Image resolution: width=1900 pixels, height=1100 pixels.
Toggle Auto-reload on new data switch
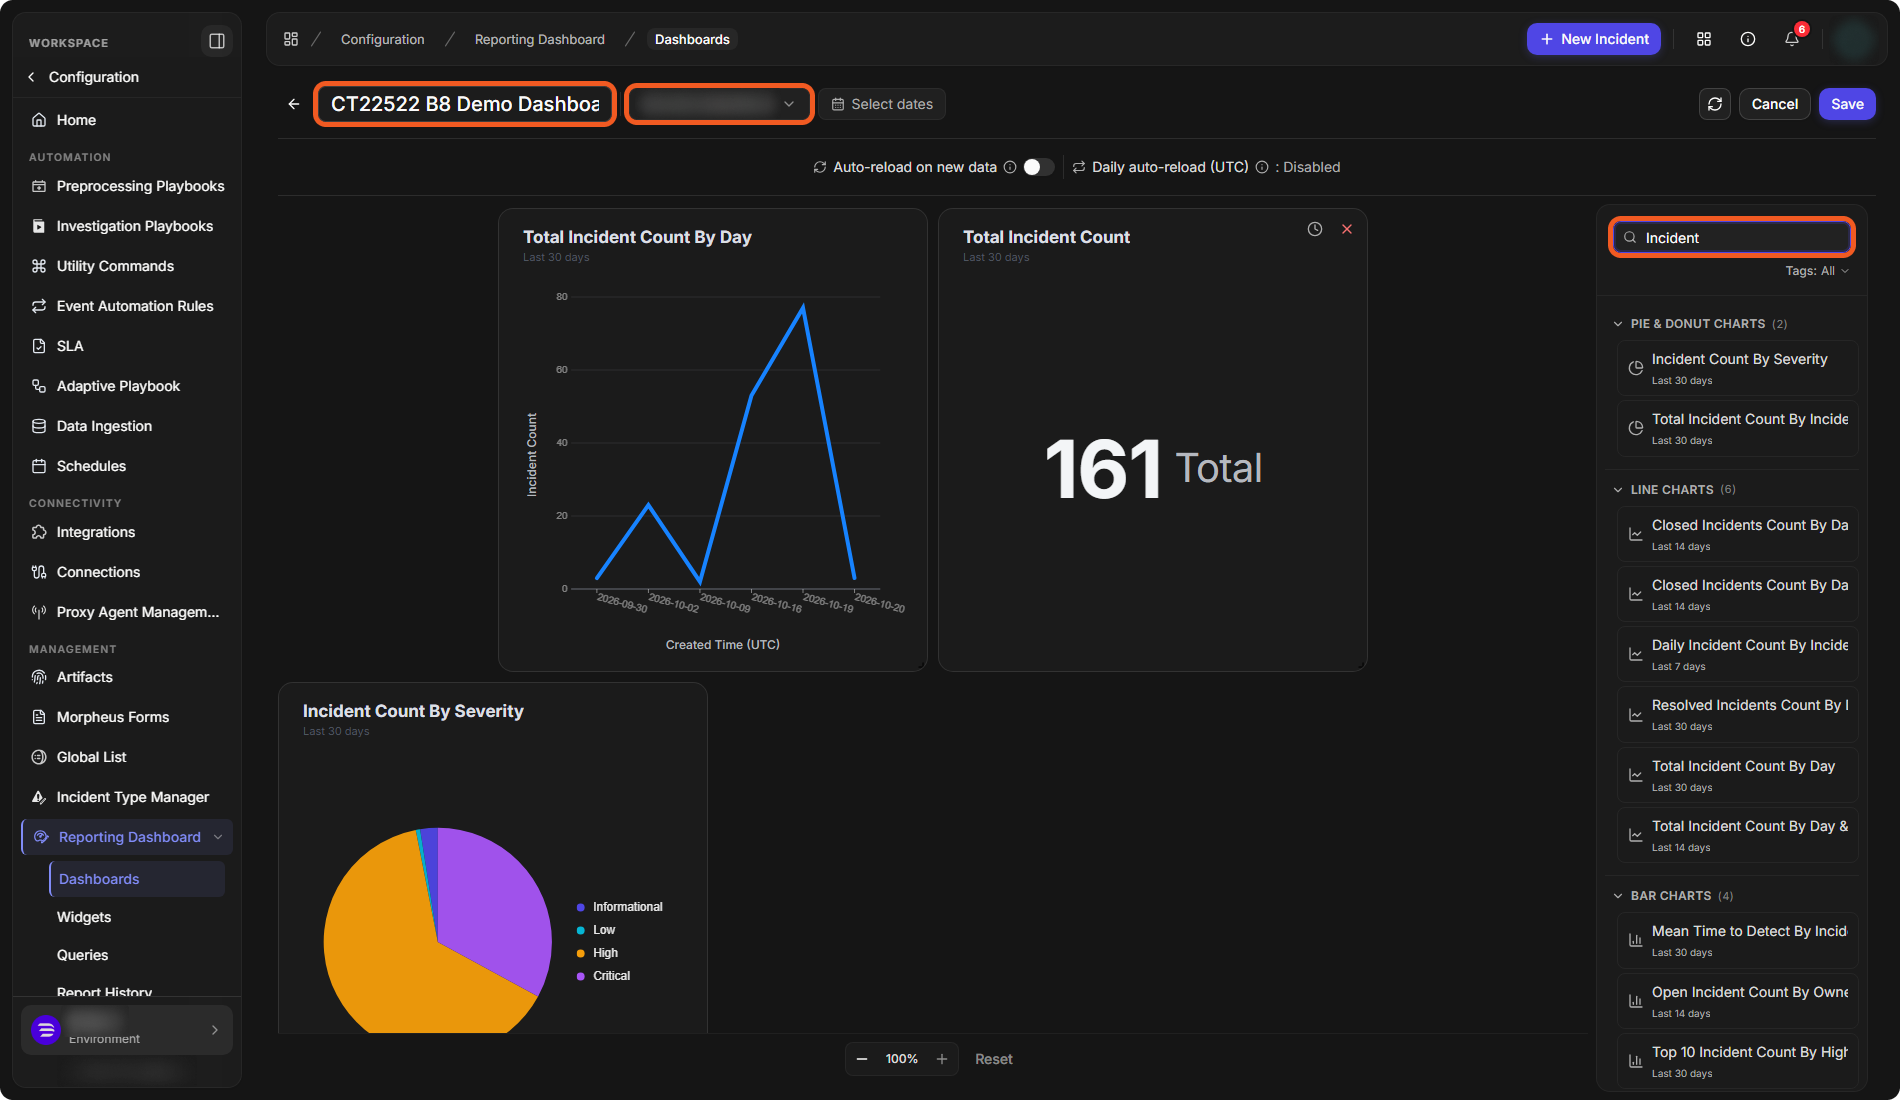tap(1038, 167)
